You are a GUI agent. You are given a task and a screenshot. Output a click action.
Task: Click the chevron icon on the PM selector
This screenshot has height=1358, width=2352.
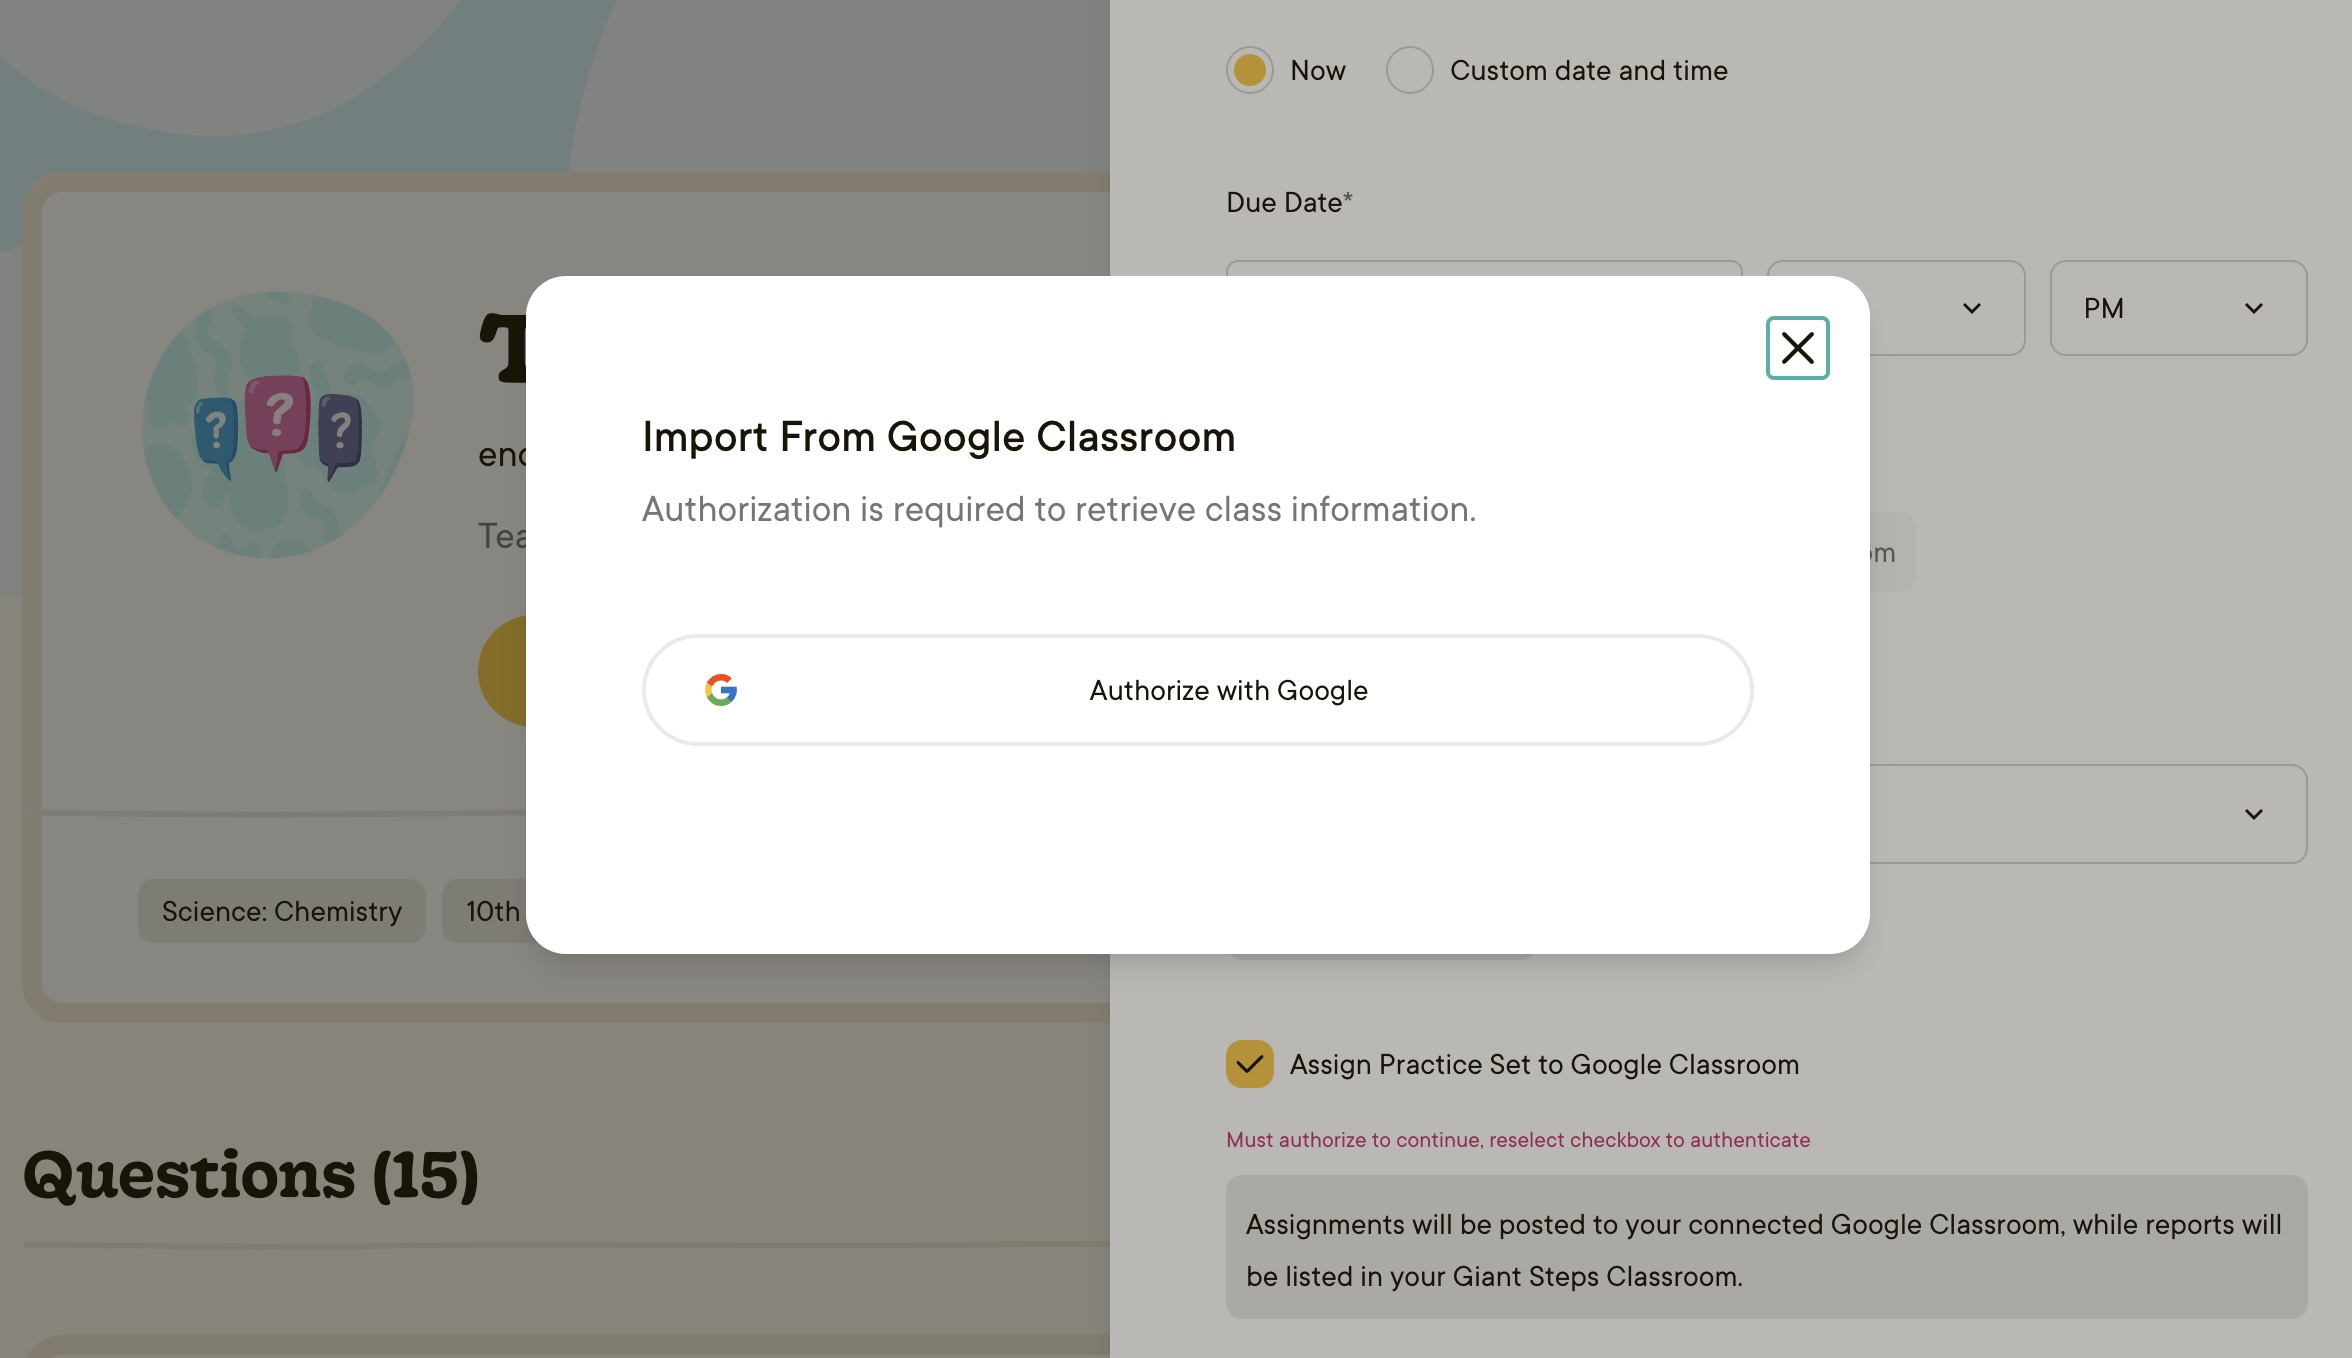click(x=2253, y=308)
